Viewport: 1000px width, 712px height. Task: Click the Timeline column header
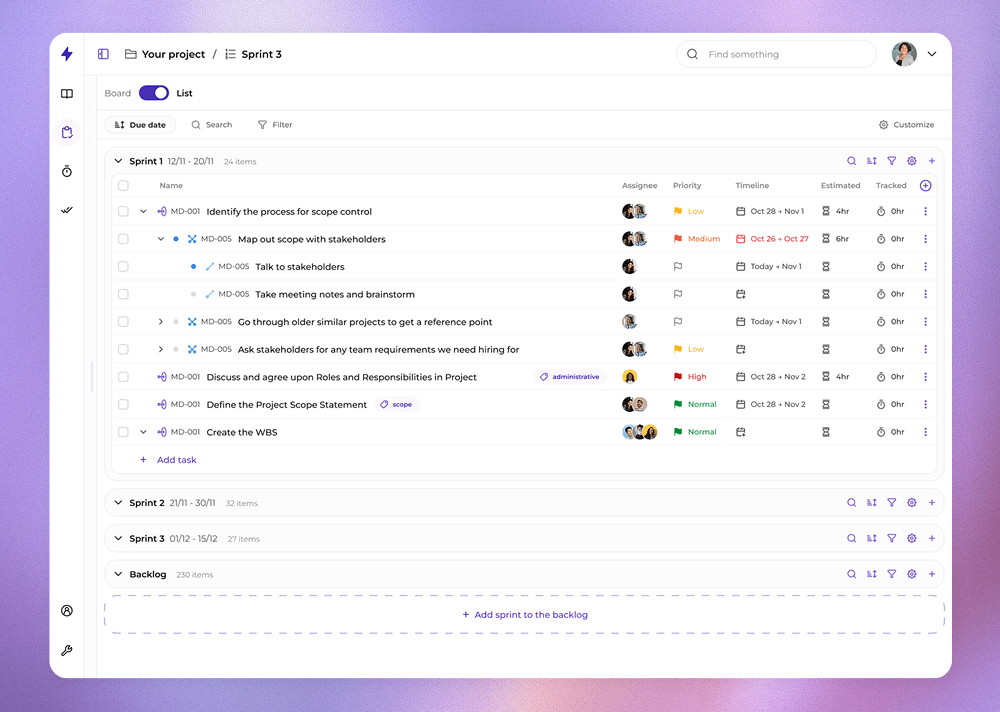pyautogui.click(x=752, y=186)
